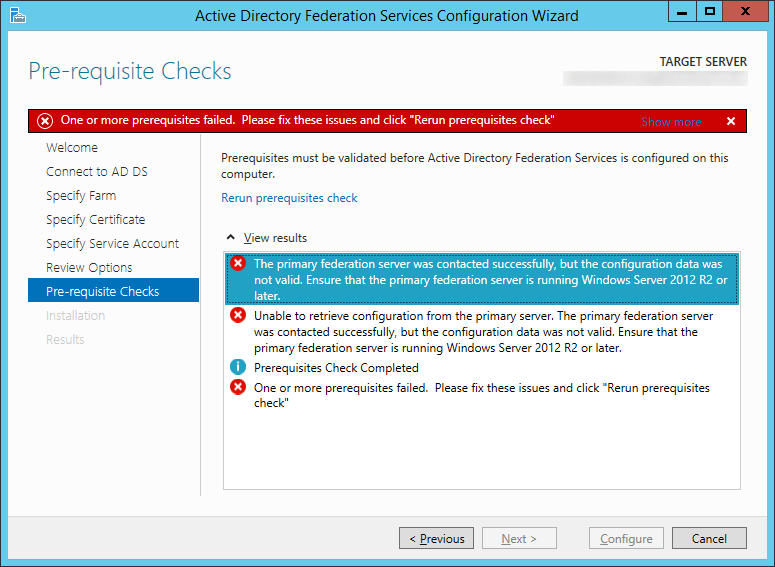Screen dimensions: 775x567
Task: Click the Pre-requisite Checks page heading
Action: pyautogui.click(x=130, y=71)
